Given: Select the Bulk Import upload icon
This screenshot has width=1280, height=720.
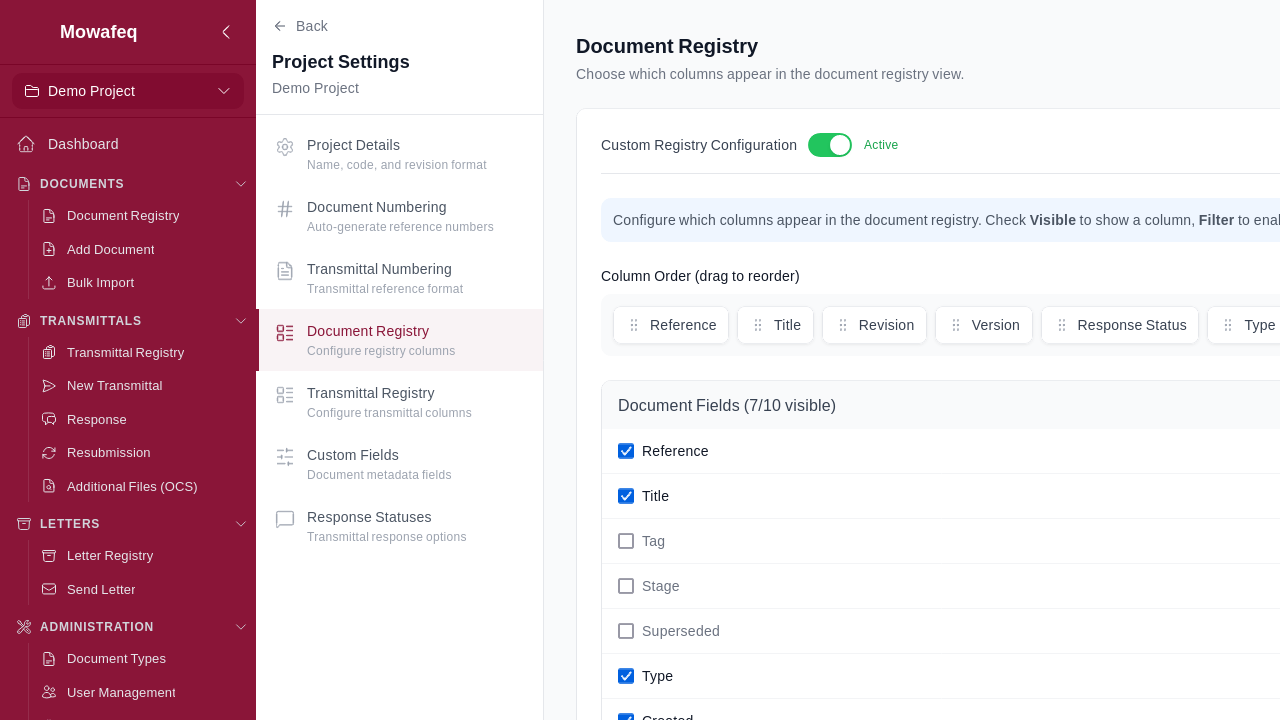Looking at the screenshot, I should [x=47, y=283].
